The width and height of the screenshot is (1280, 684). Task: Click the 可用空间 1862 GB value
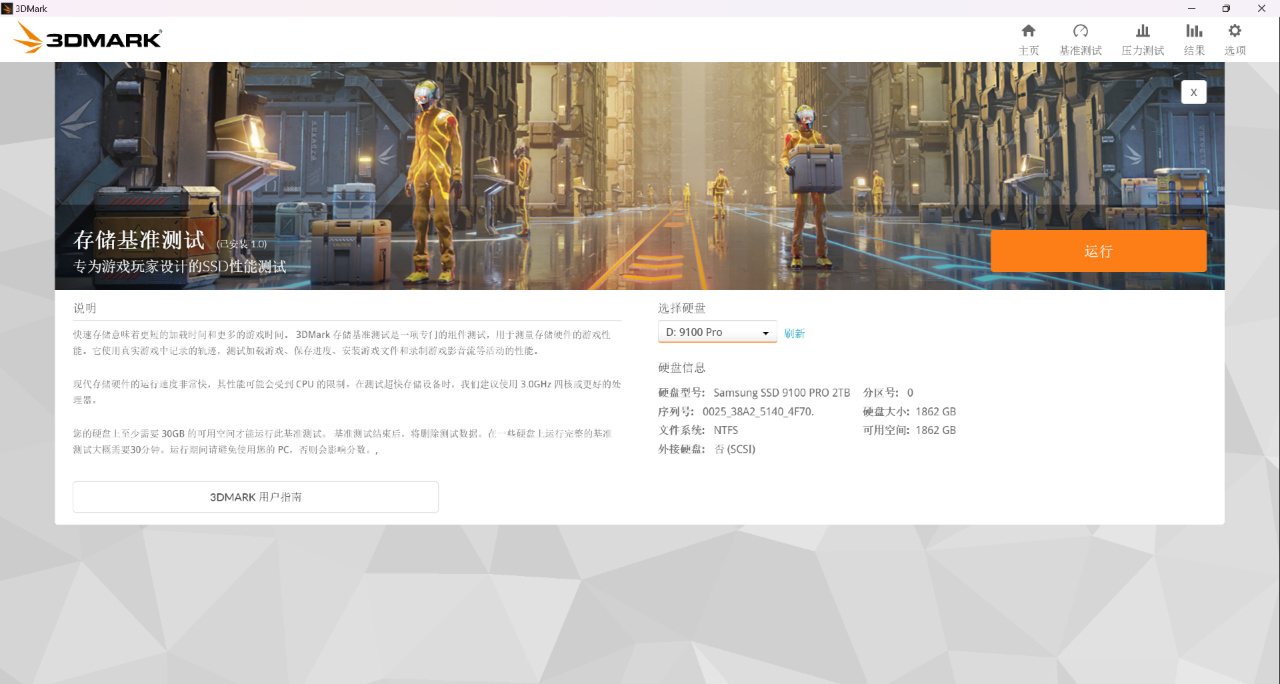[935, 430]
